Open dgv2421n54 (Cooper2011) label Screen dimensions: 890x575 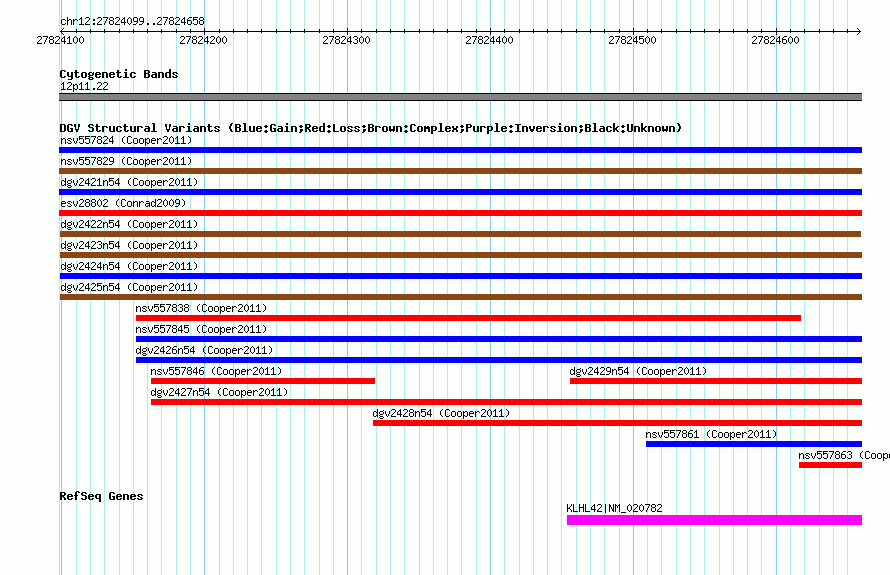point(129,182)
